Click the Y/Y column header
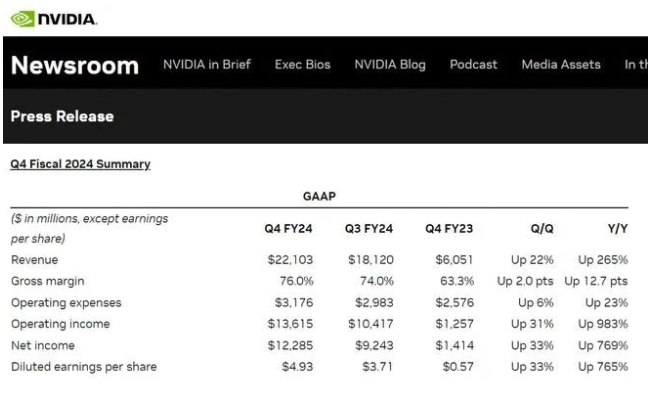 pyautogui.click(x=618, y=228)
